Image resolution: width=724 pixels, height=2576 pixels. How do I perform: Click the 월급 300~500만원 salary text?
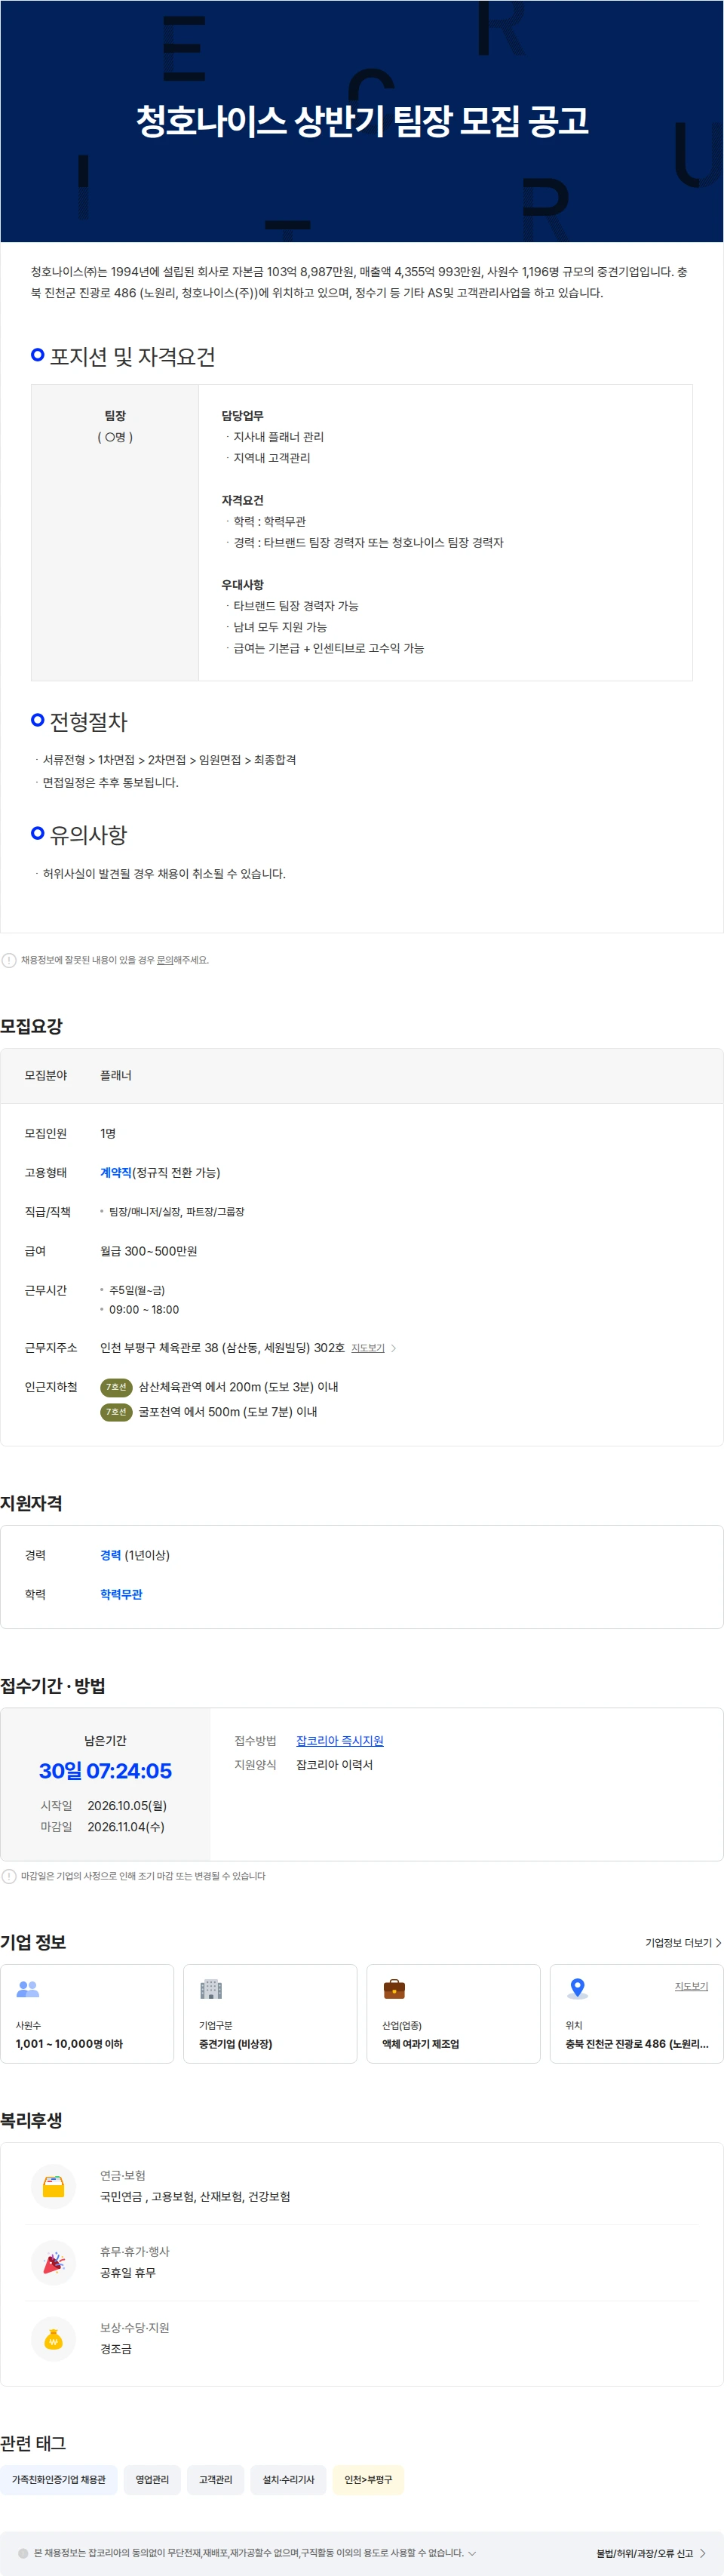point(149,1251)
